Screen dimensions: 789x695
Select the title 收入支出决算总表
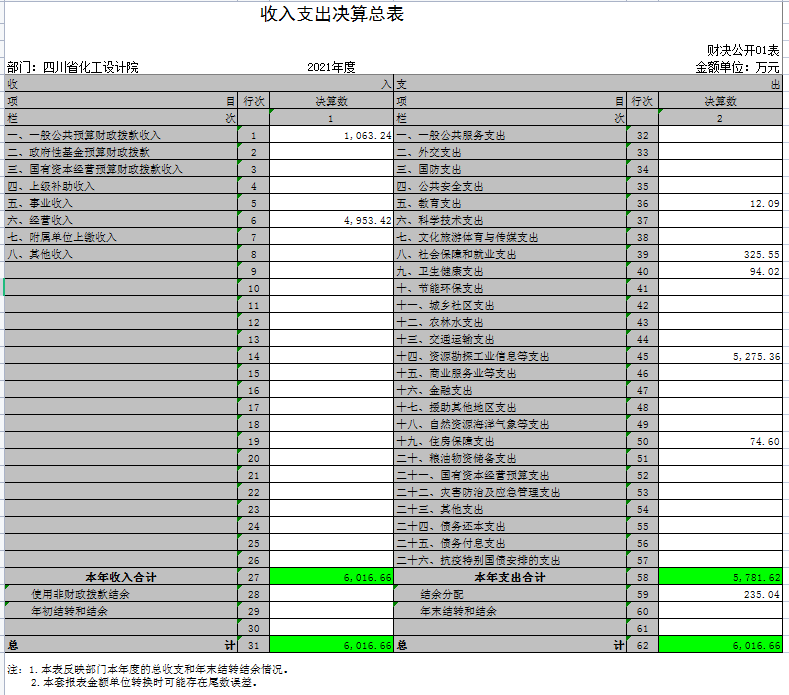pyautogui.click(x=332, y=14)
